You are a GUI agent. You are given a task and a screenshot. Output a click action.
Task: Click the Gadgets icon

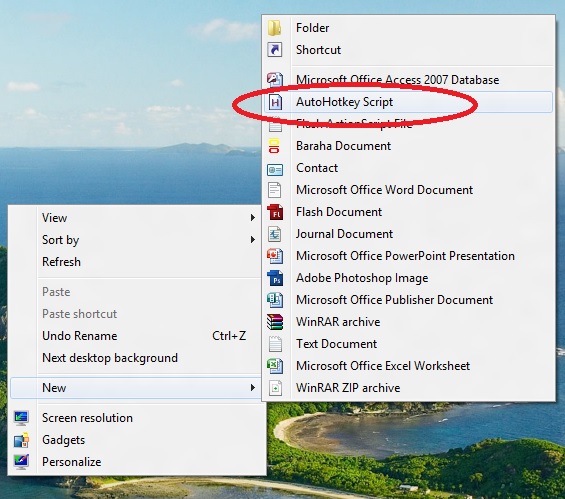[x=21, y=440]
